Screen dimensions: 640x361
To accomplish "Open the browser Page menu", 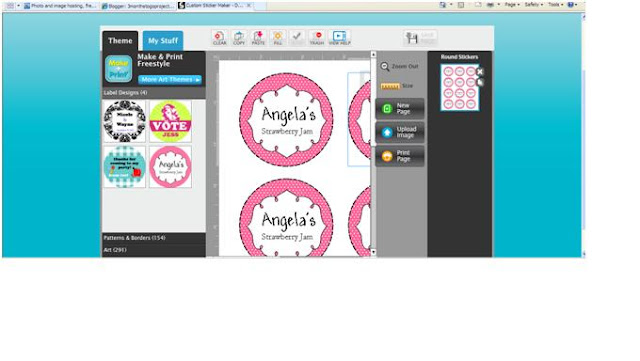I will tap(512, 4).
